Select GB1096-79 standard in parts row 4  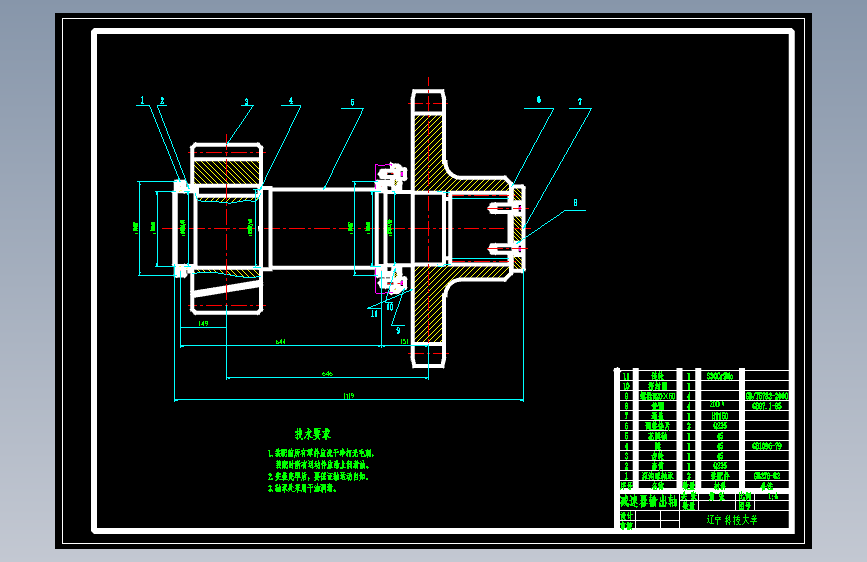coord(767,446)
